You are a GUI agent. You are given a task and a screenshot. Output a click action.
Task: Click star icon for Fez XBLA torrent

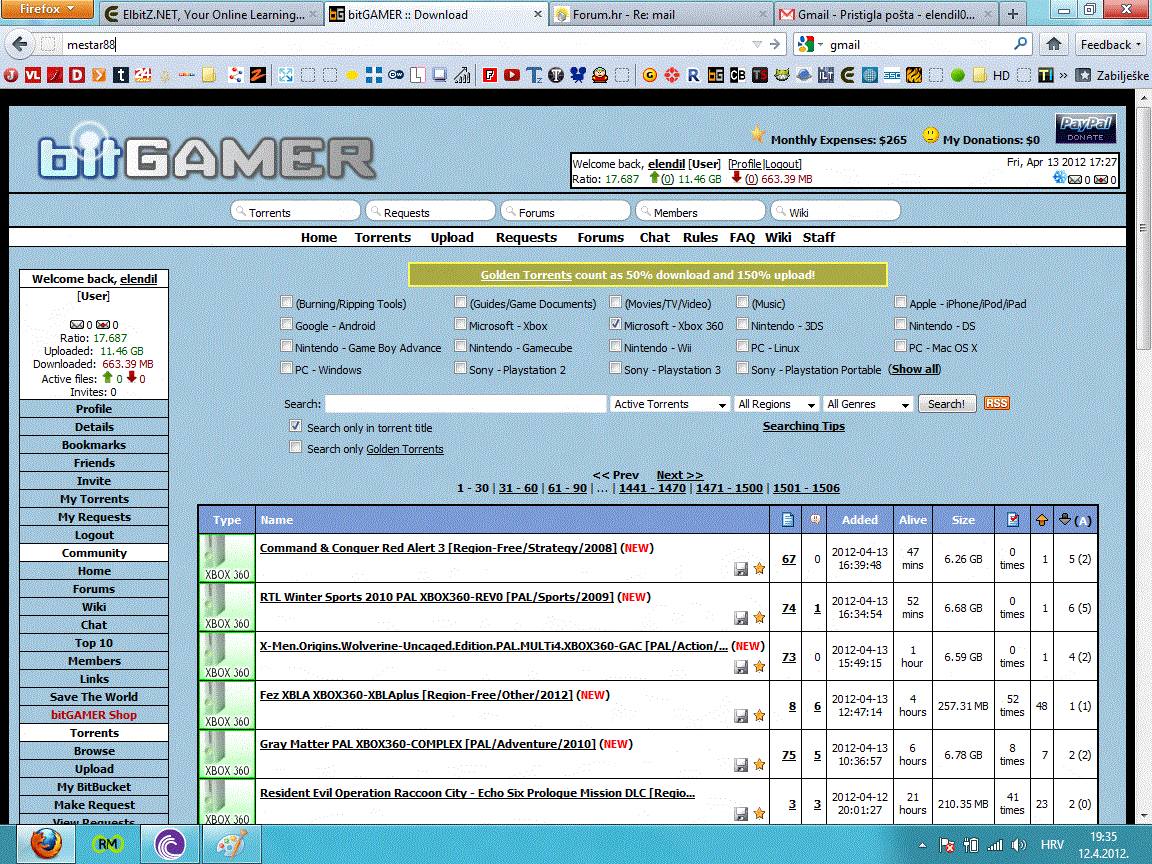[760, 716]
